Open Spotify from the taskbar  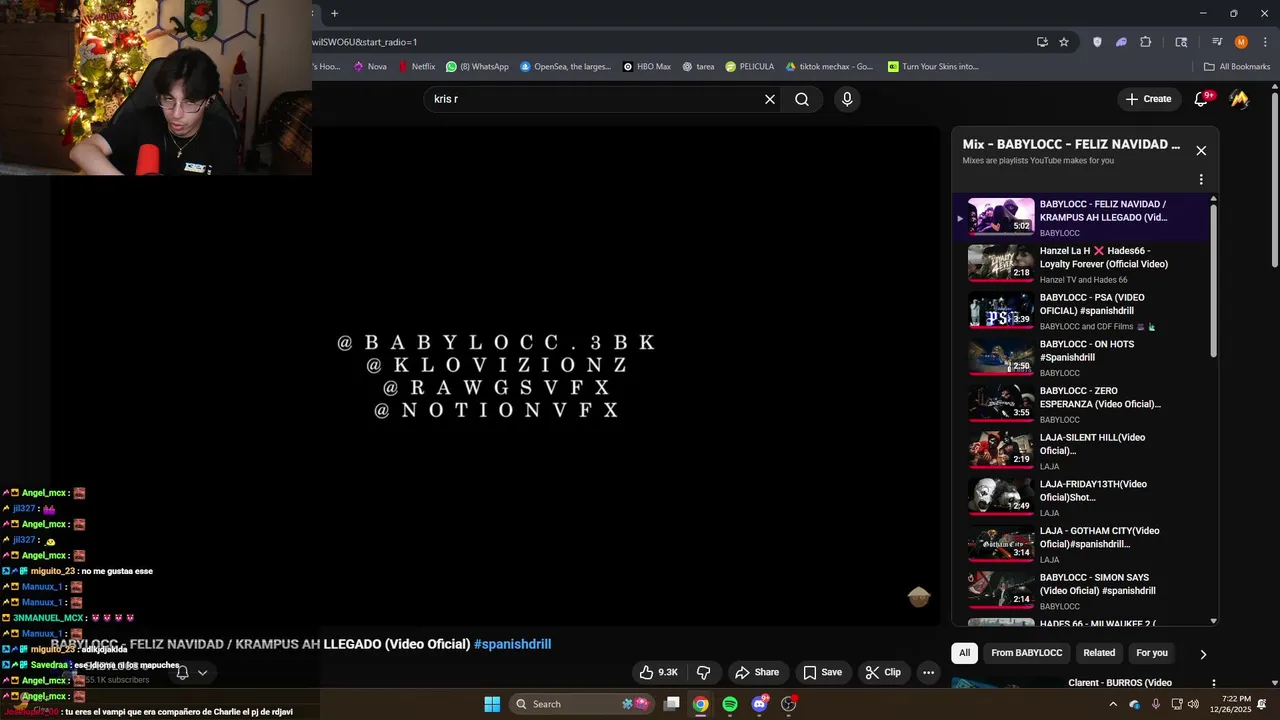730,704
